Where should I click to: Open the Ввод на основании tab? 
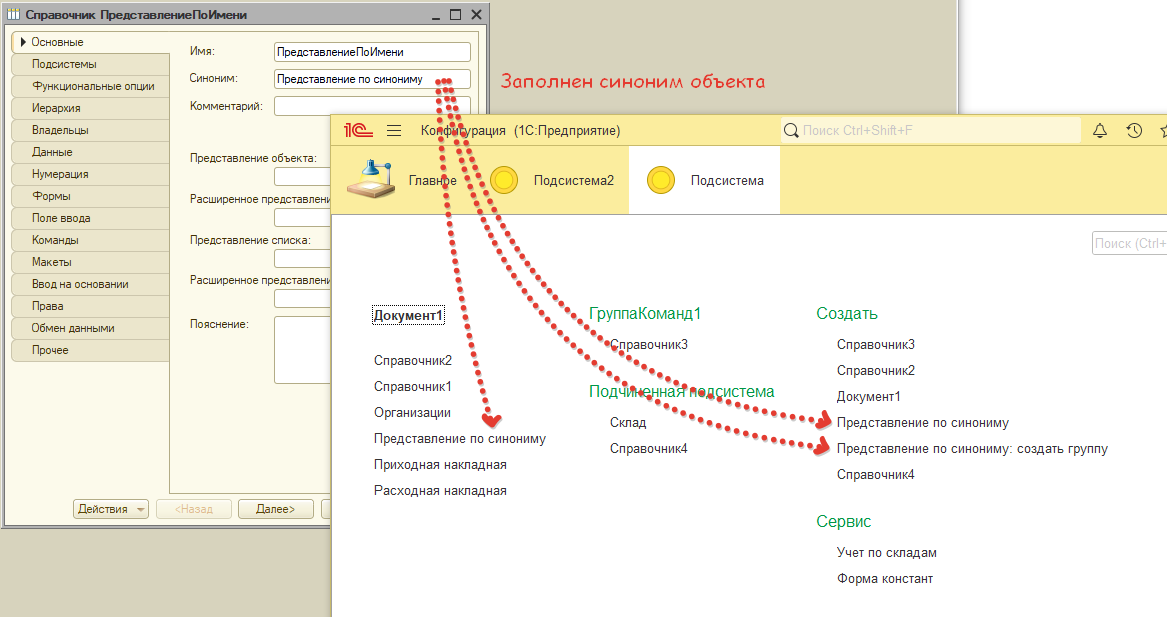point(91,284)
